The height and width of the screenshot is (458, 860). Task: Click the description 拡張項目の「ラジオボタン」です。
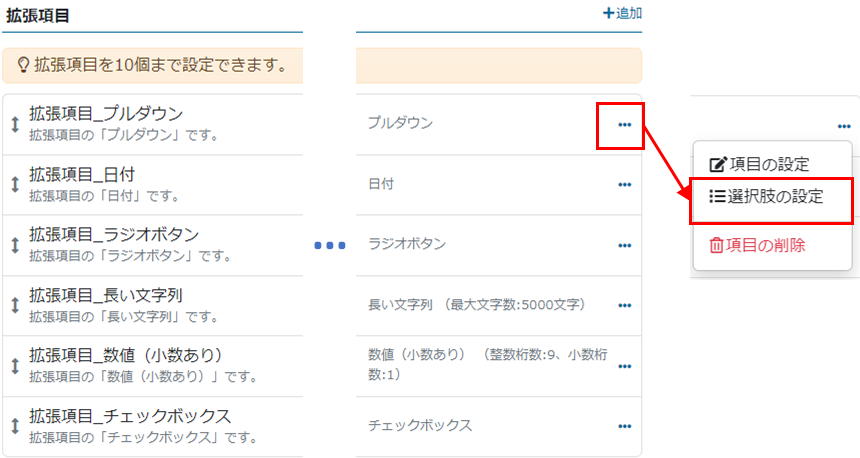point(131,256)
